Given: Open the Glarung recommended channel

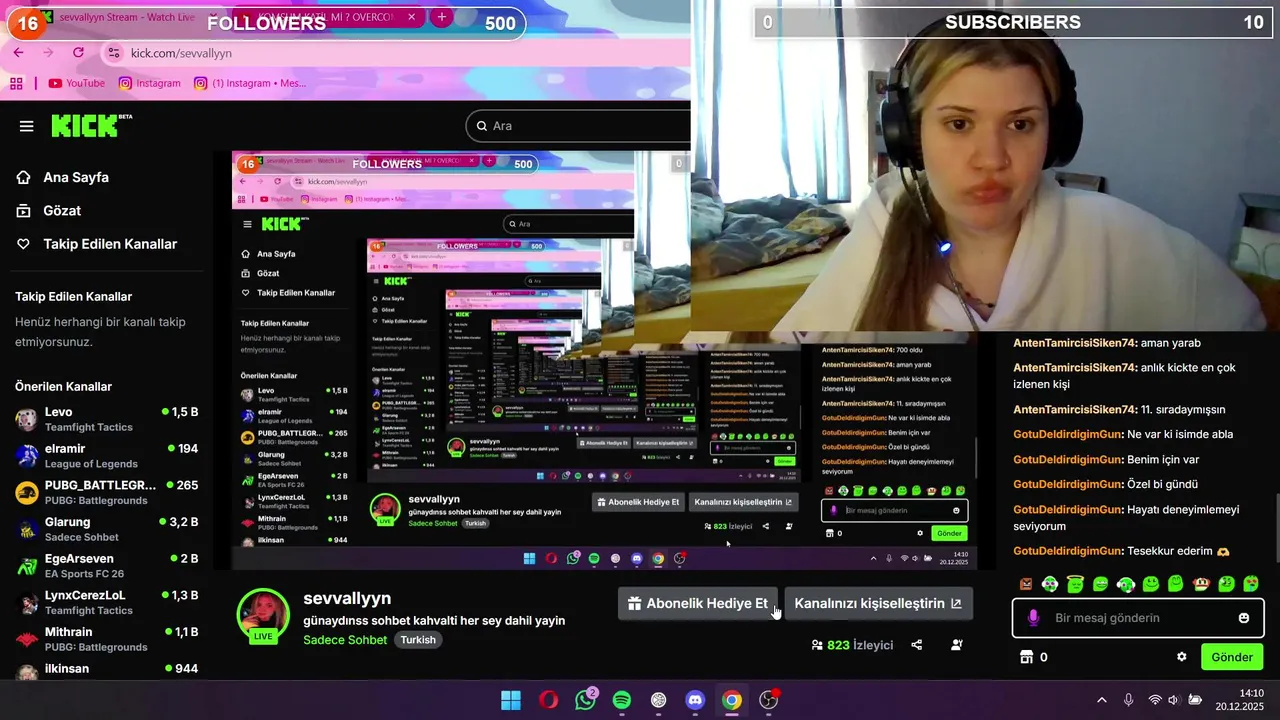Looking at the screenshot, I should click(106, 529).
